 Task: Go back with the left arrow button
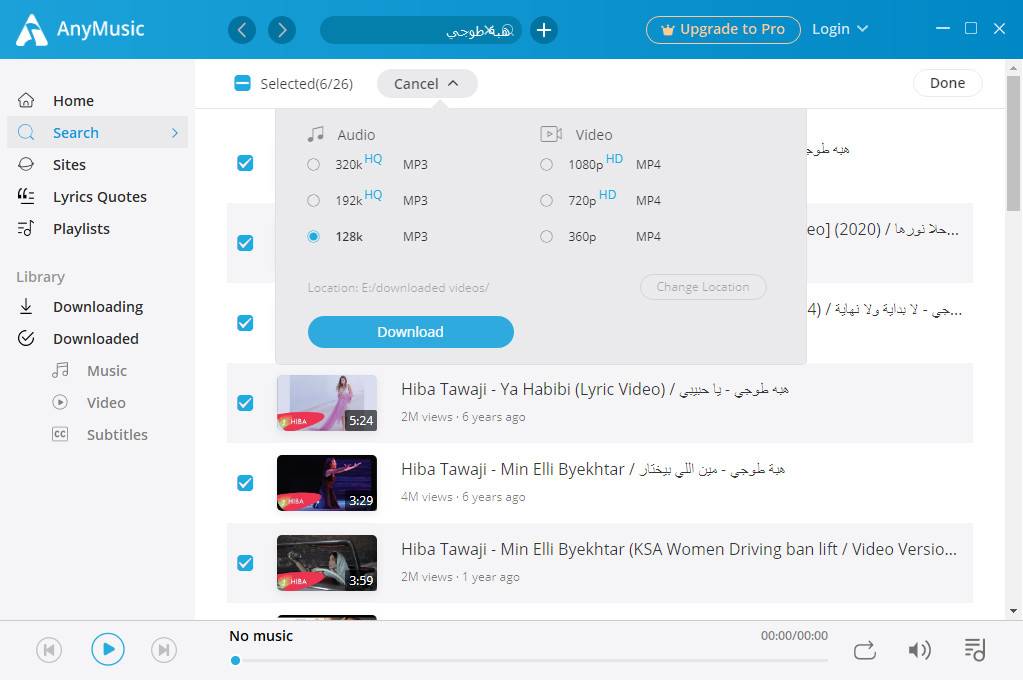pyautogui.click(x=241, y=30)
